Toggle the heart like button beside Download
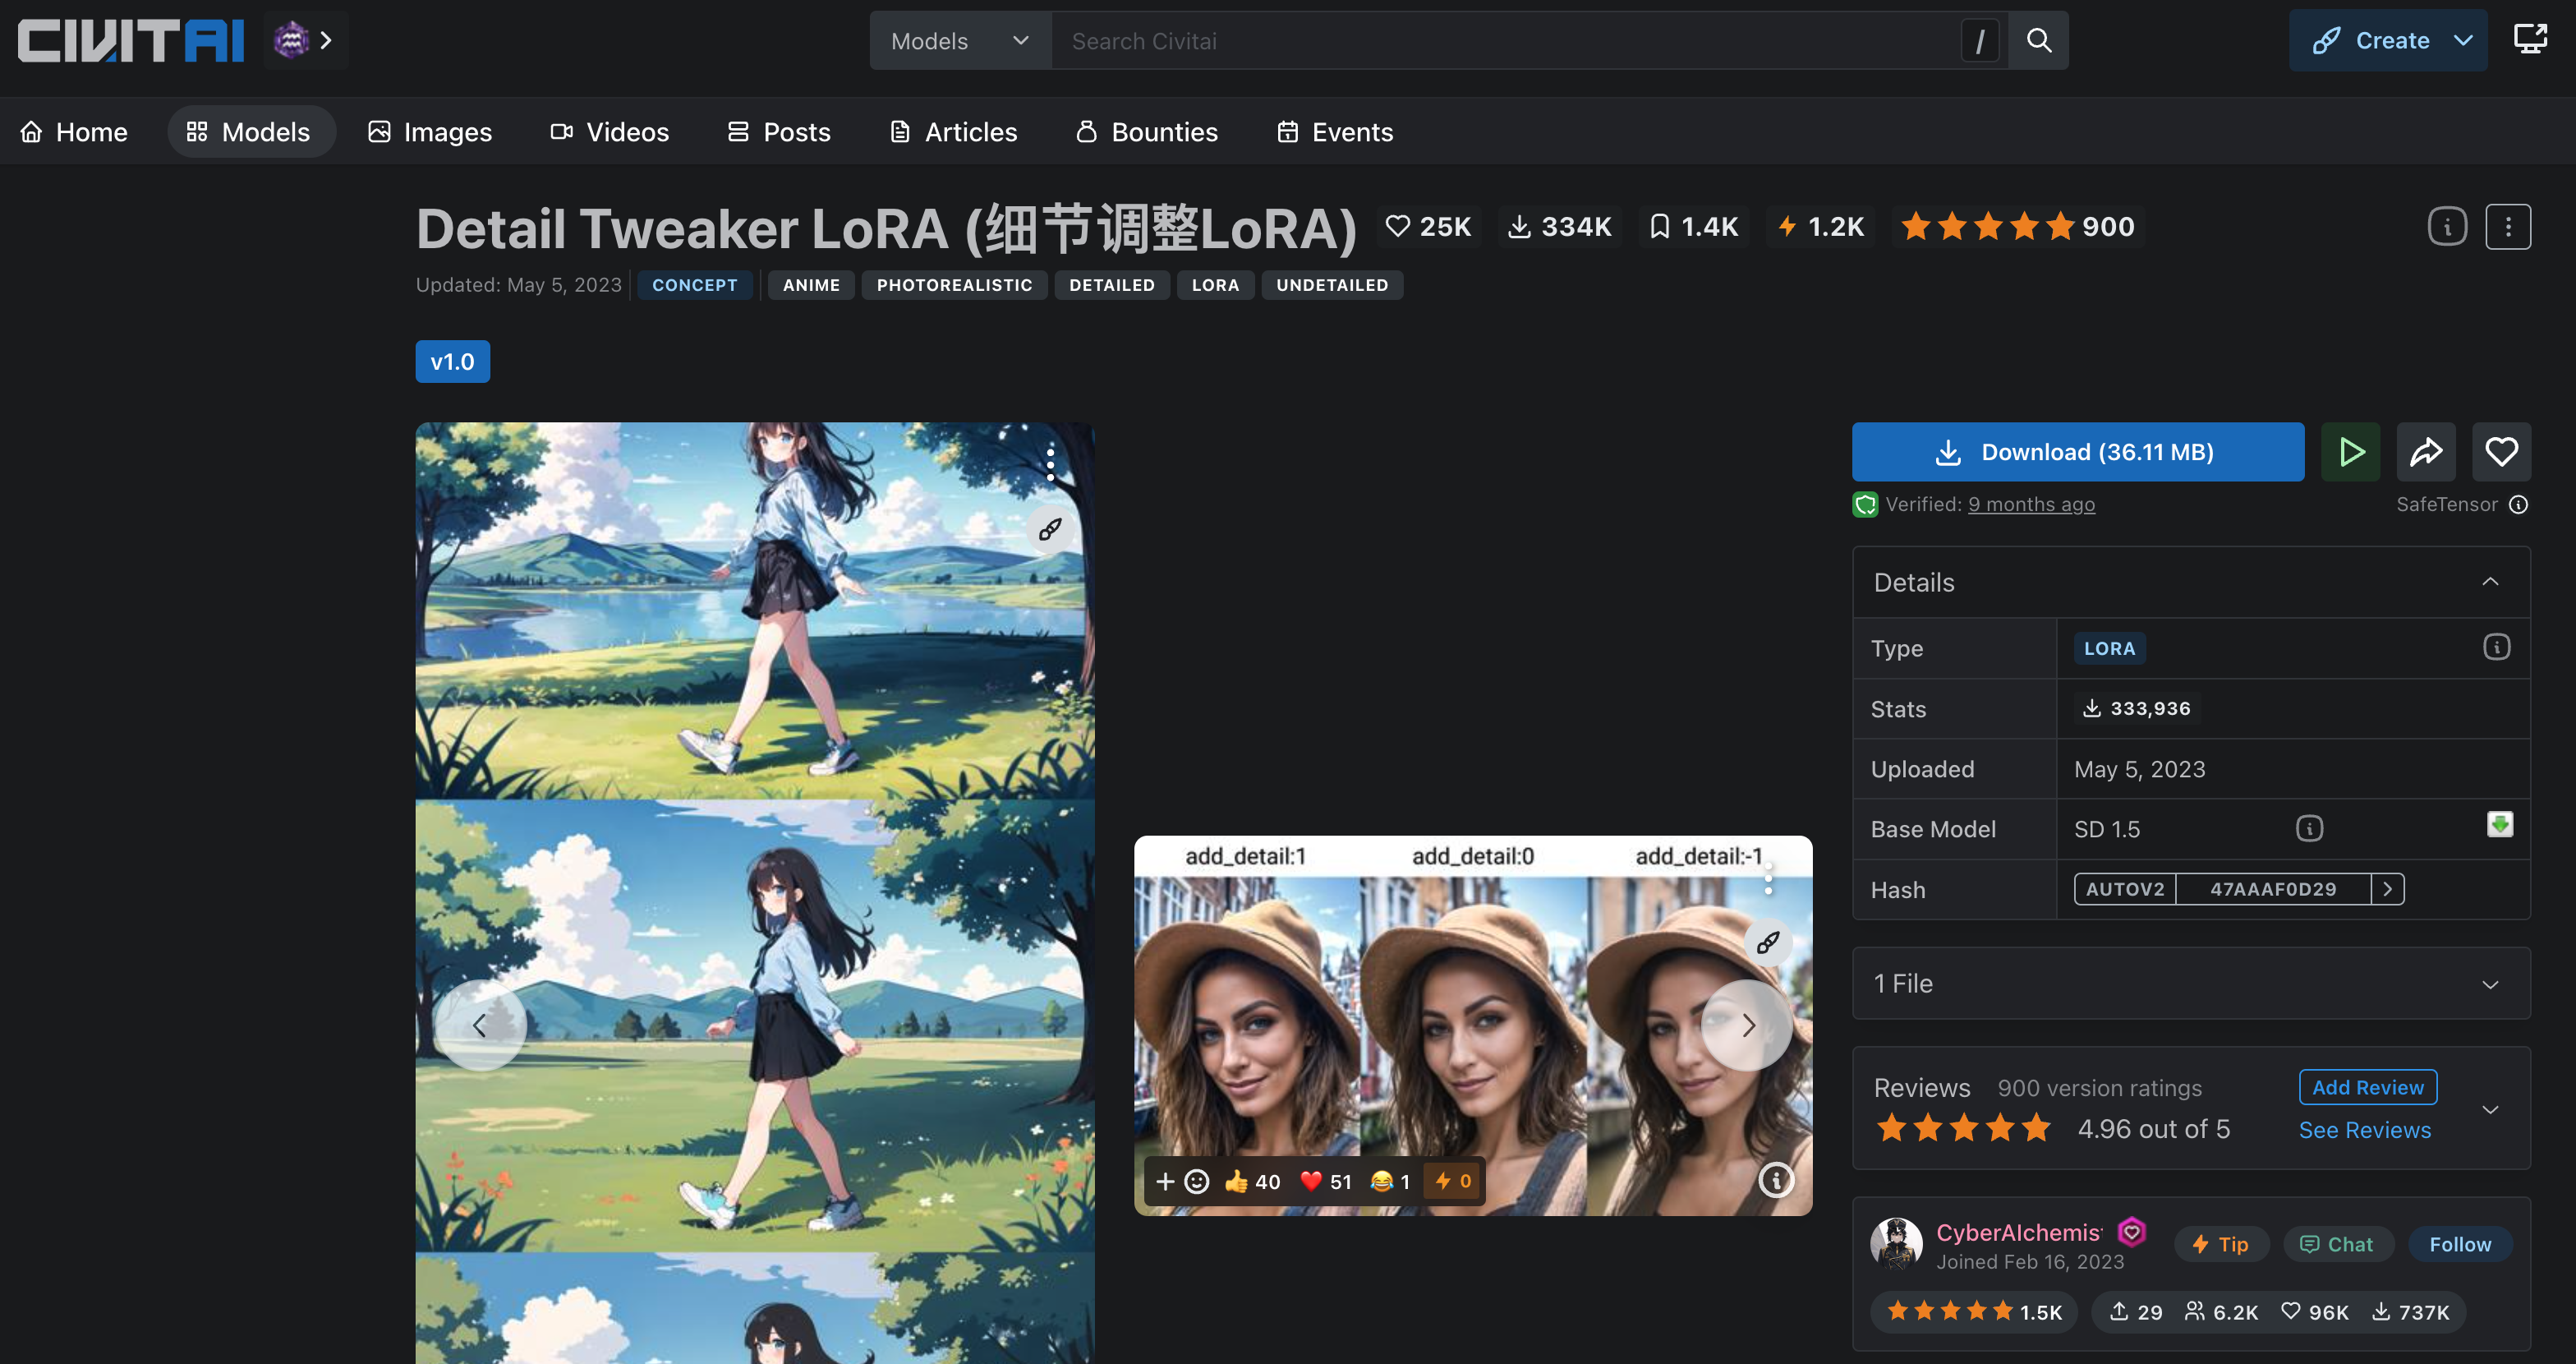 (2501, 452)
